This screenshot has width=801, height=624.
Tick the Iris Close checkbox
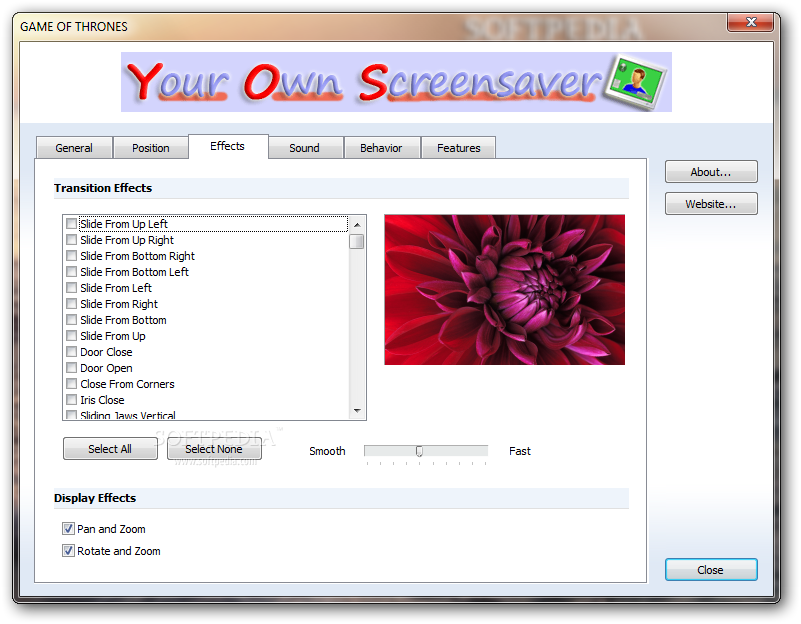click(x=72, y=400)
